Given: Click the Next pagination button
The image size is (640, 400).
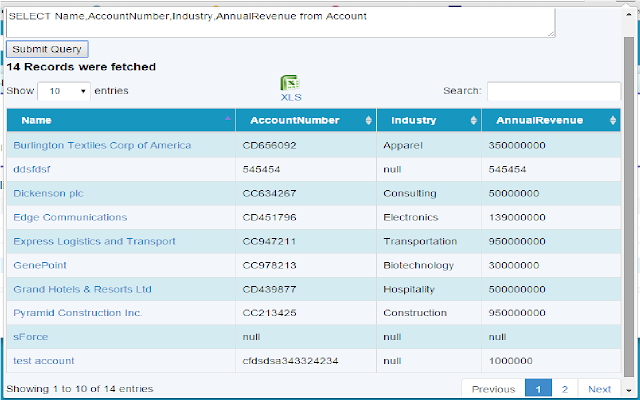Looking at the screenshot, I should pyautogui.click(x=599, y=389).
